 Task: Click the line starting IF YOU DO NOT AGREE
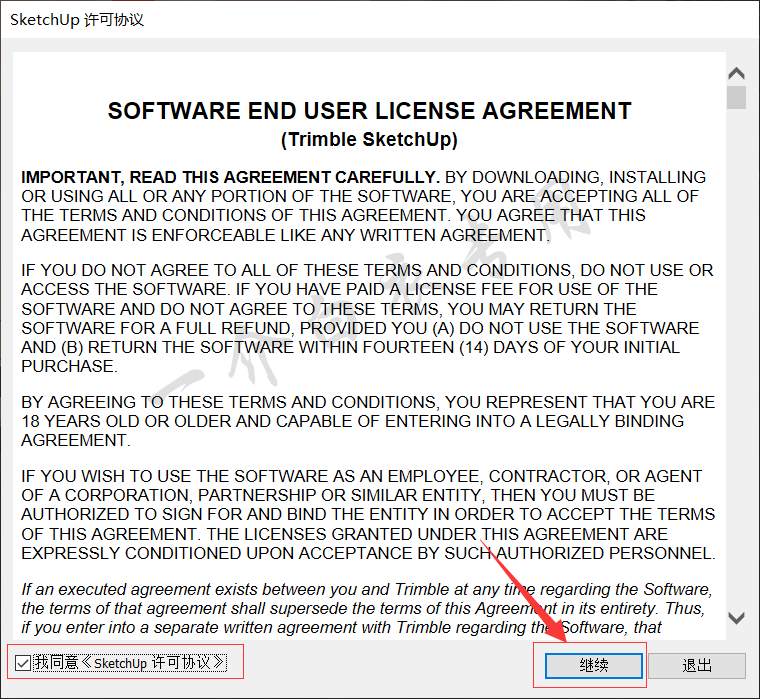pyautogui.click(x=367, y=270)
